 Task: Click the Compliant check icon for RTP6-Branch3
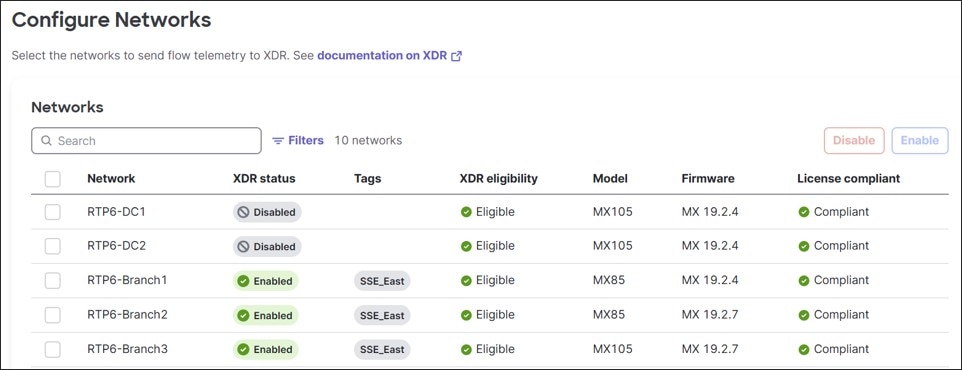(x=804, y=349)
